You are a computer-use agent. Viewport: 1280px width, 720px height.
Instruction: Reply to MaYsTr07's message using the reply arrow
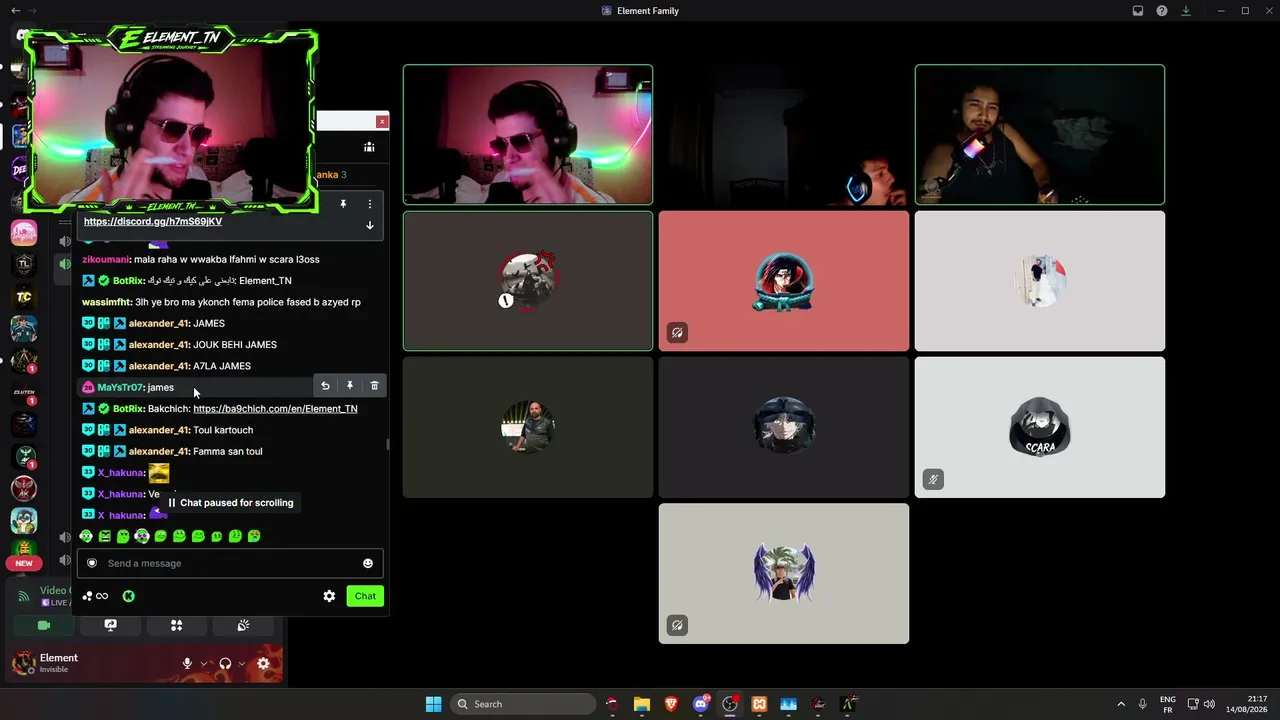[x=325, y=386]
